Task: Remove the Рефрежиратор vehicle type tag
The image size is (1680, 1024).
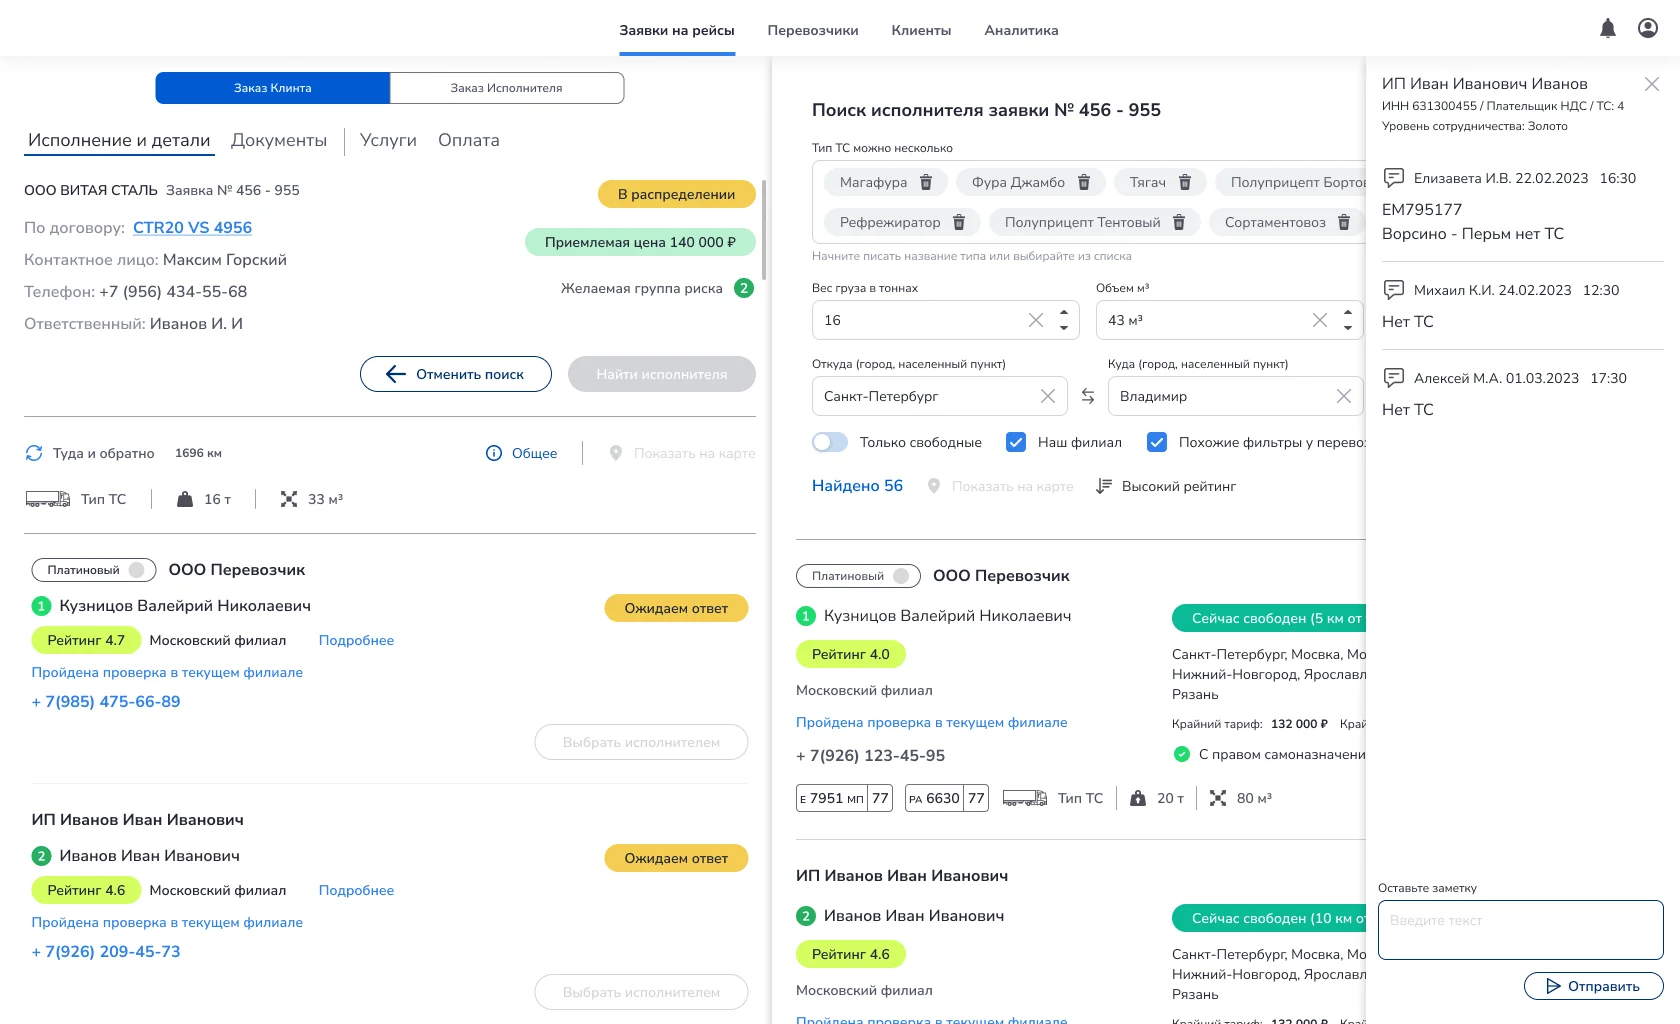Action: tap(959, 222)
